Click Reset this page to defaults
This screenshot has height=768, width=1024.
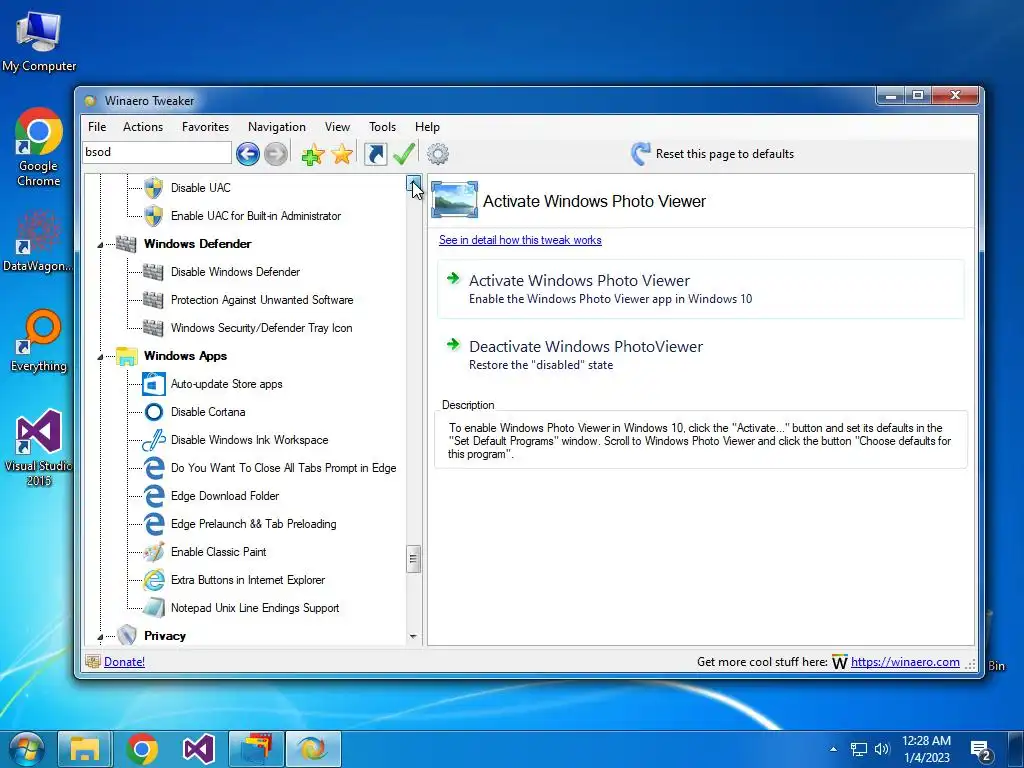724,154
